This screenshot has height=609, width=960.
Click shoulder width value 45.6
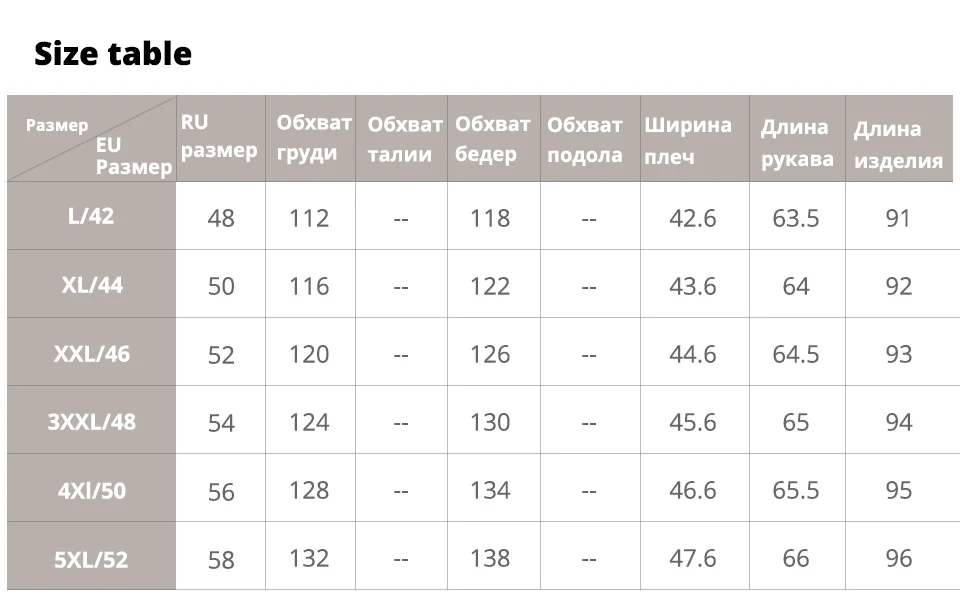[692, 422]
